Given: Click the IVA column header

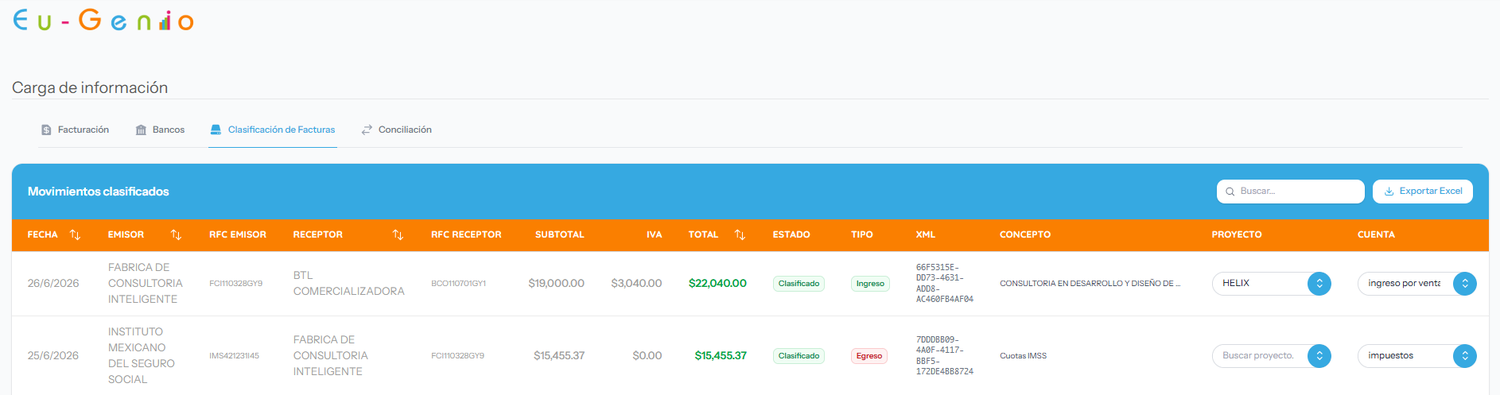Looking at the screenshot, I should [x=654, y=235].
